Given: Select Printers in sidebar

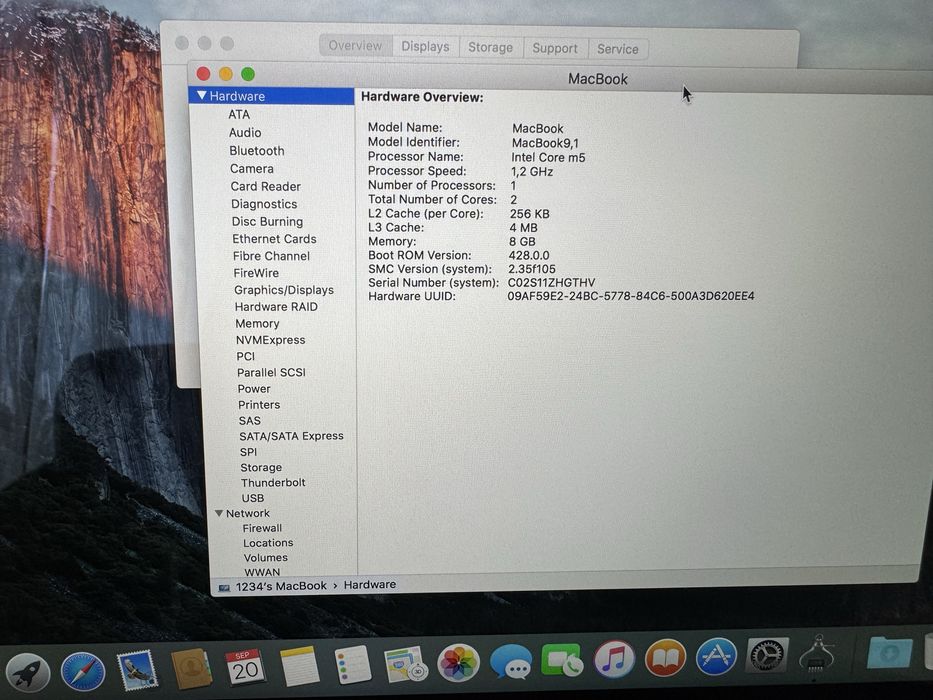Looking at the screenshot, I should point(259,405).
